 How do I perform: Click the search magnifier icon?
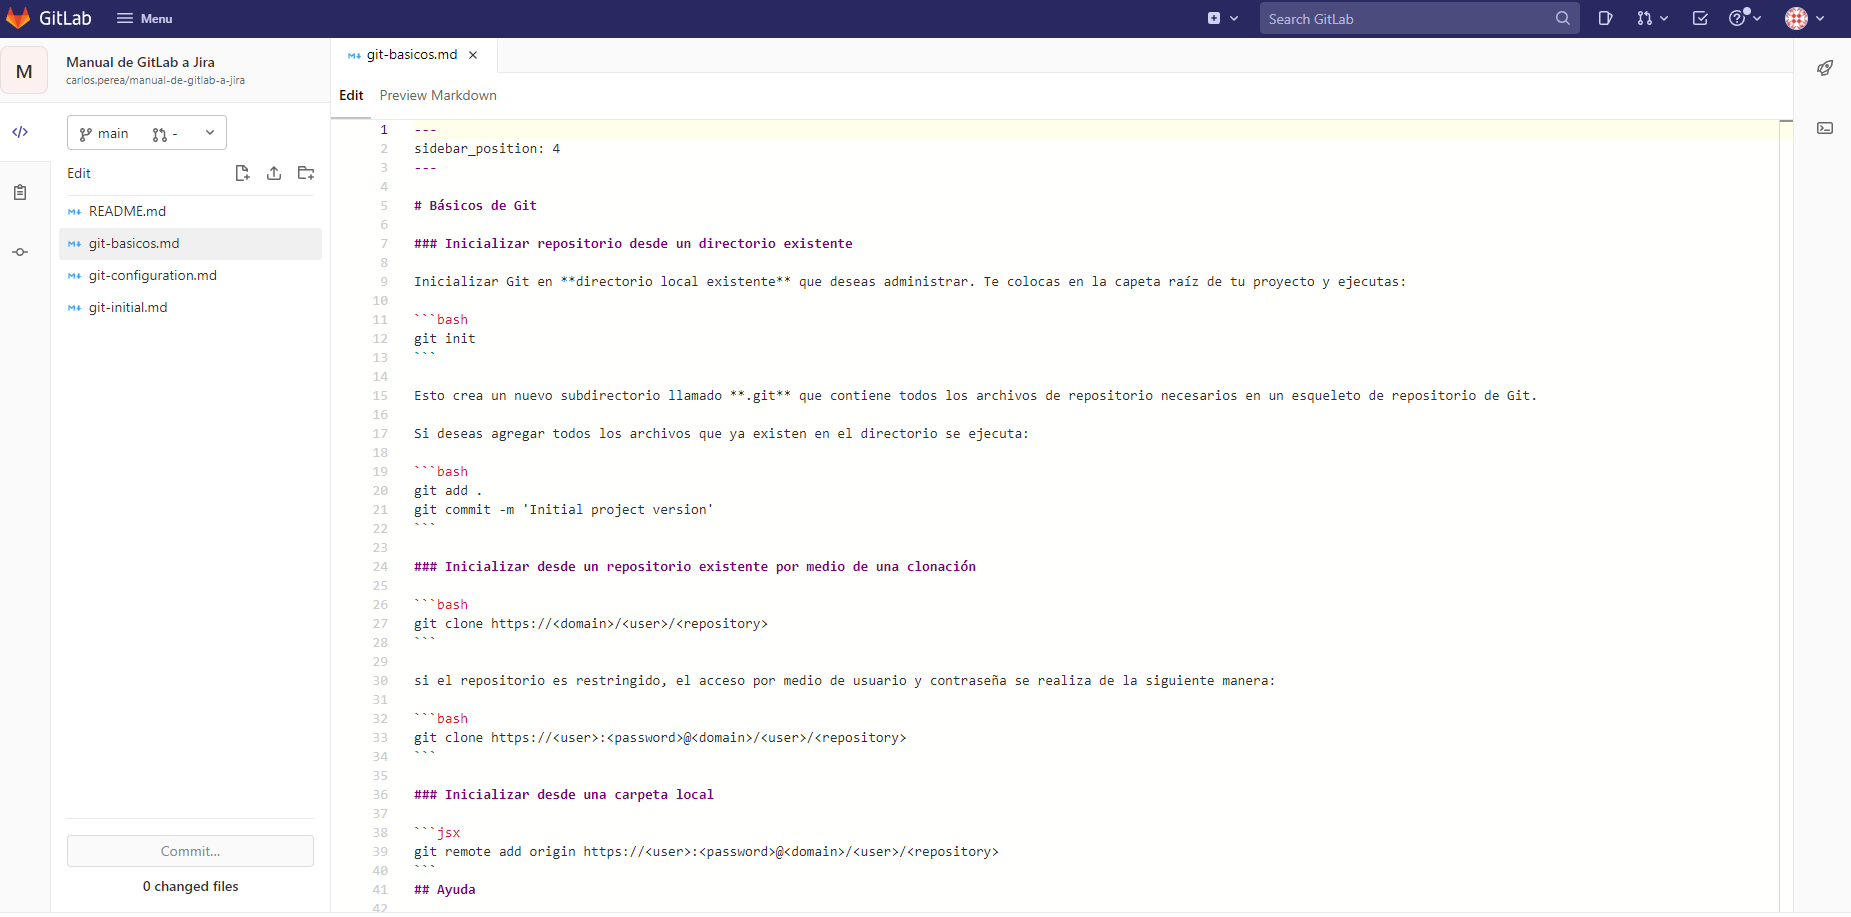[x=1563, y=18]
